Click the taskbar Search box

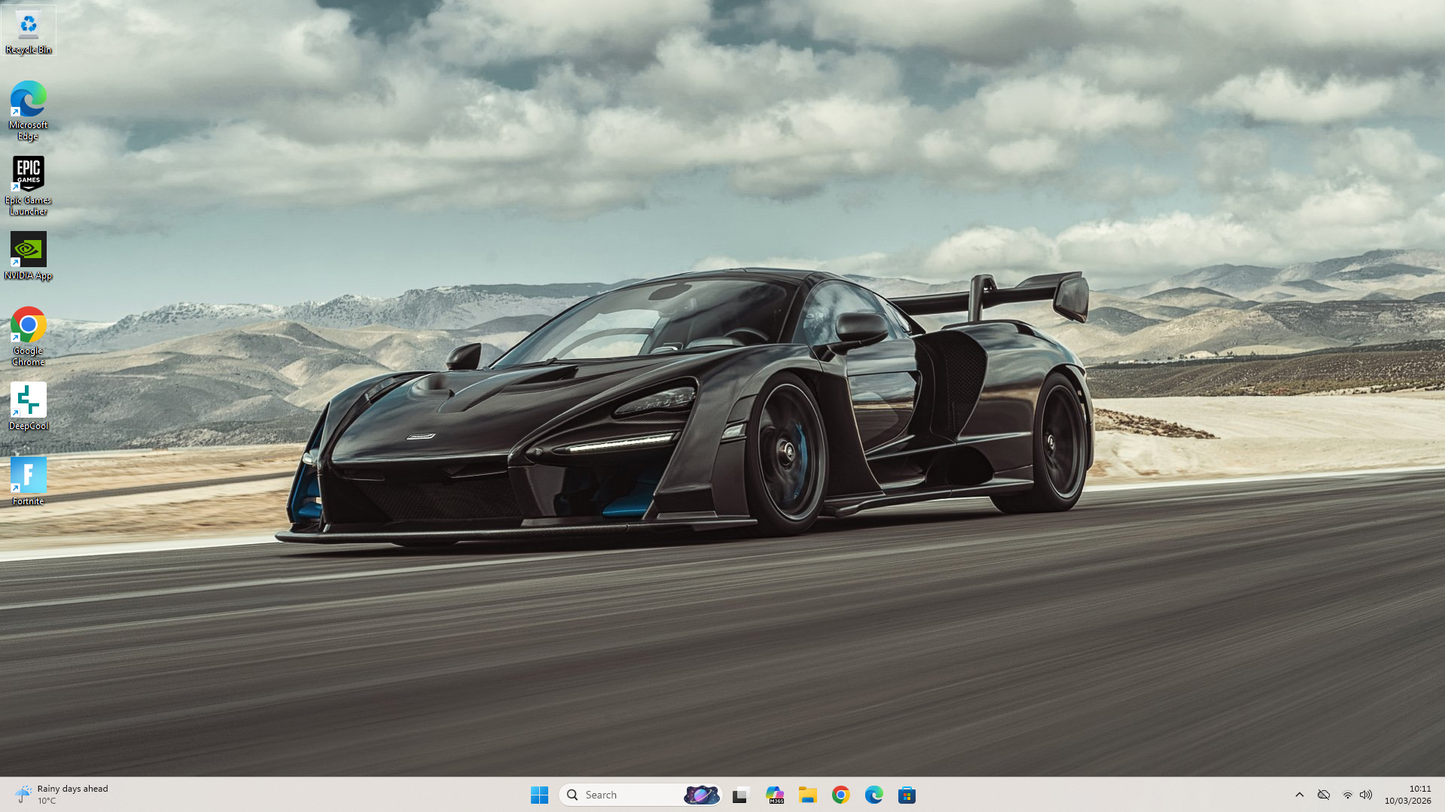[x=625, y=795]
